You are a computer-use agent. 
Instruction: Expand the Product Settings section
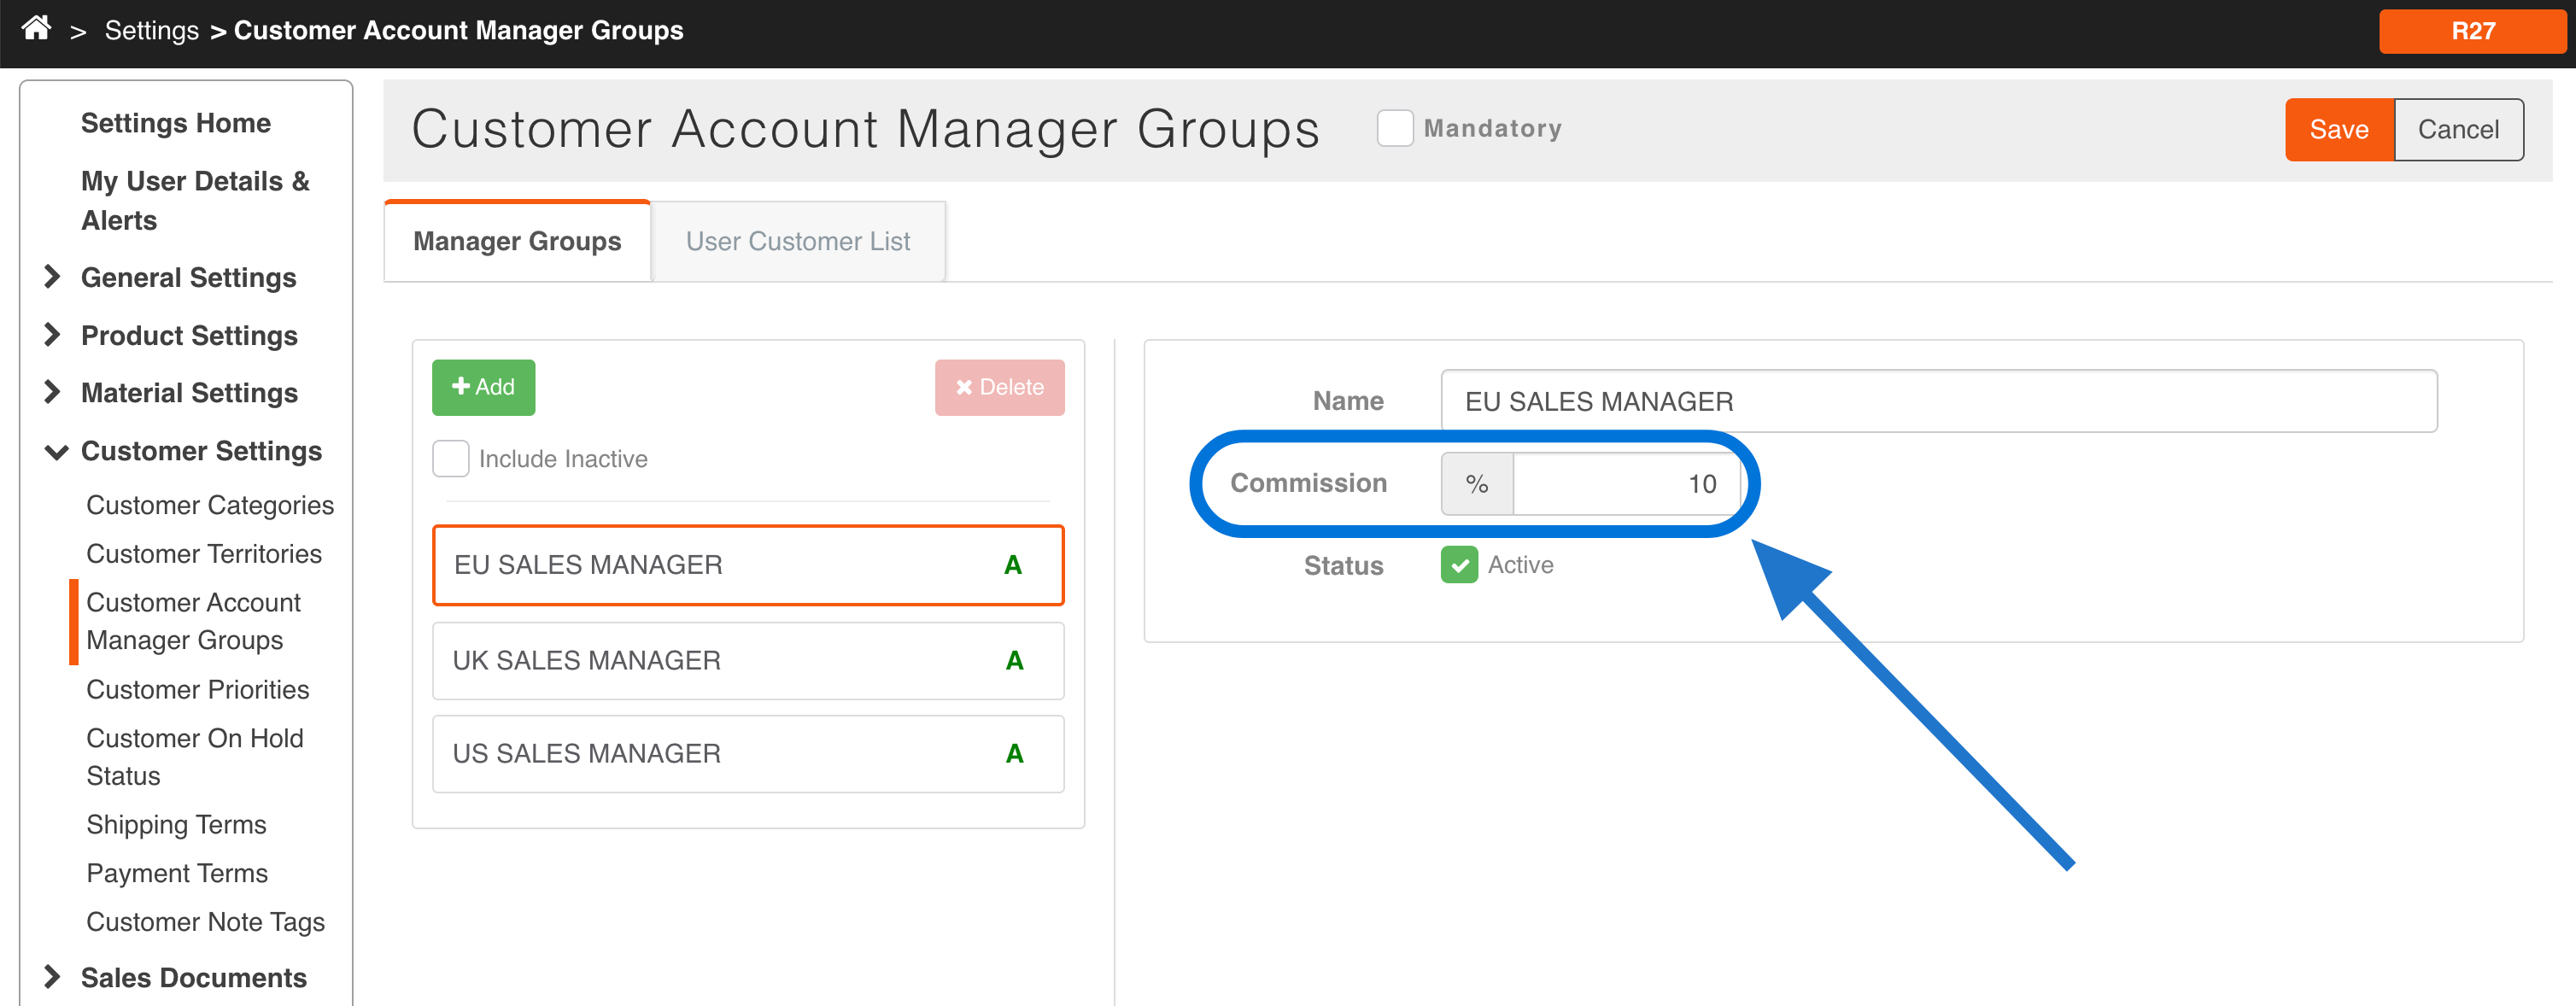click(53, 335)
